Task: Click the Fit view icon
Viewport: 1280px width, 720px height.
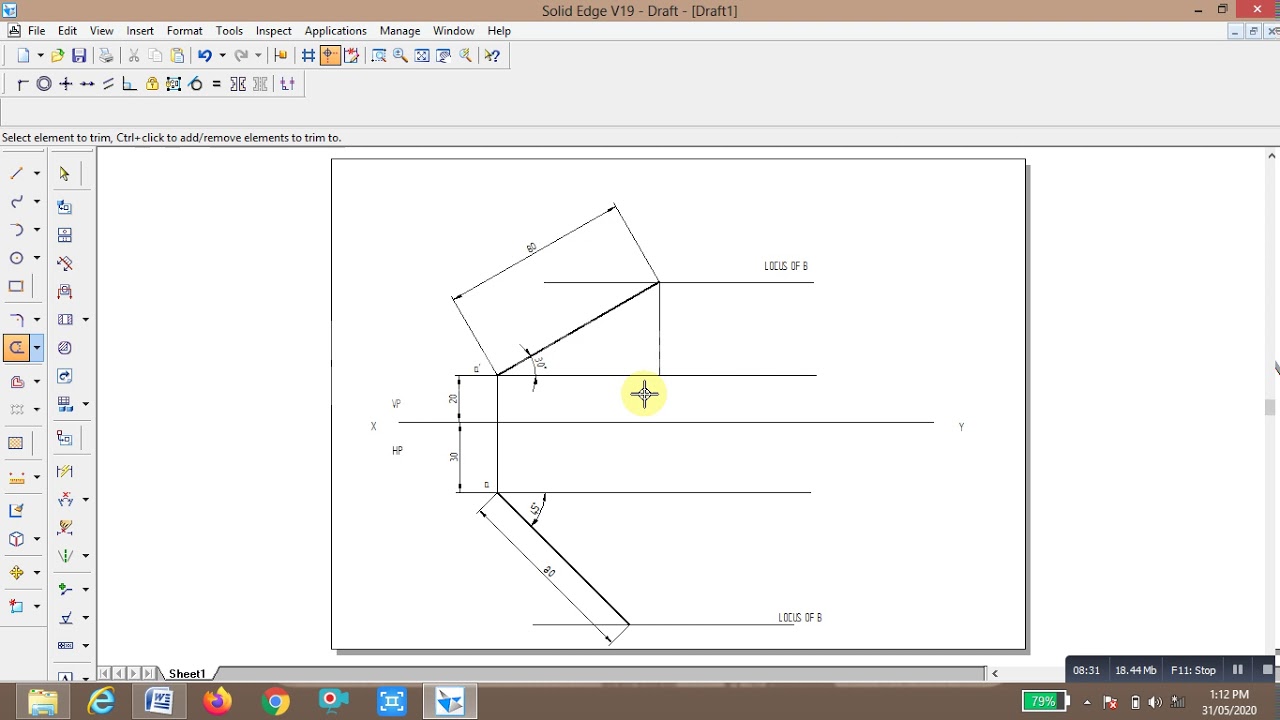Action: tap(422, 56)
